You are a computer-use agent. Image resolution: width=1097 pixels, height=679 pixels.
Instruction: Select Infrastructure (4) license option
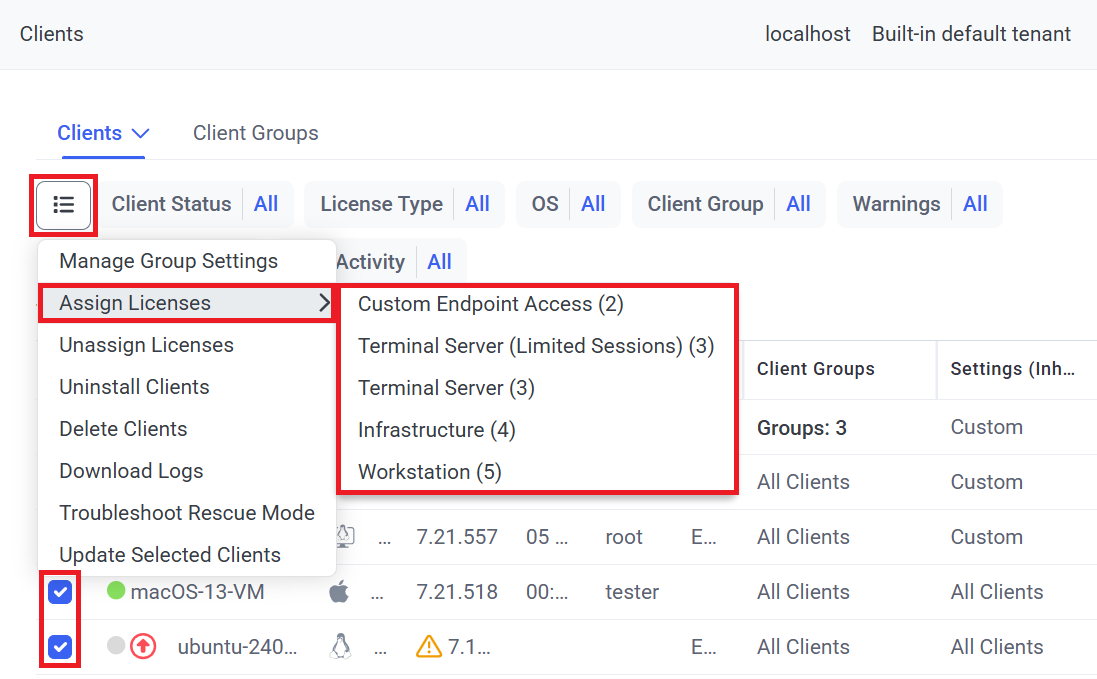point(437,430)
